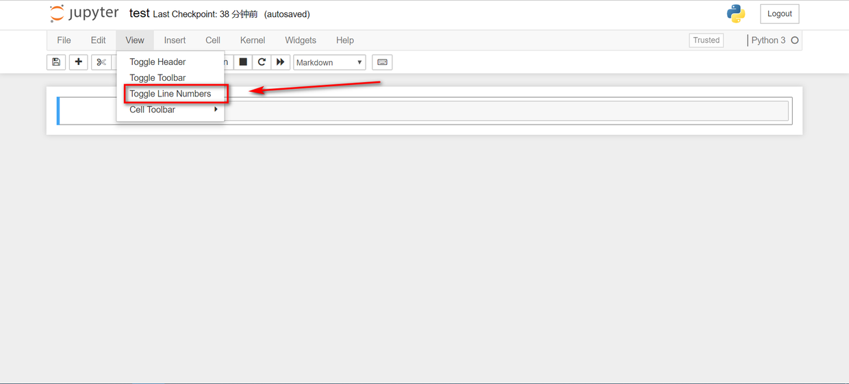Viewport: 849px width, 384px height.
Task: Click the Trusted notebook button
Action: tap(706, 40)
